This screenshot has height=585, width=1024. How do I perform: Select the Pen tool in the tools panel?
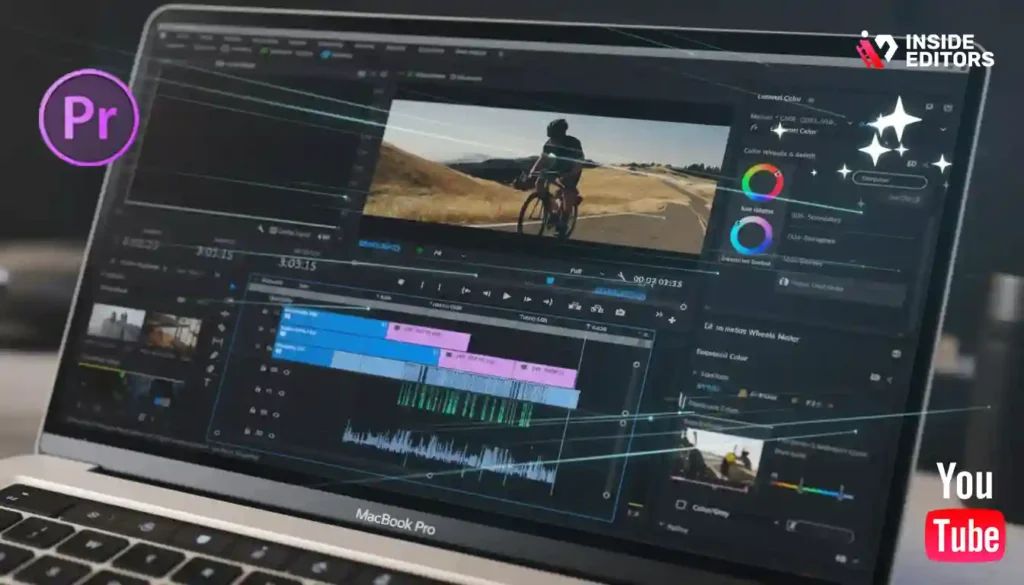(214, 355)
